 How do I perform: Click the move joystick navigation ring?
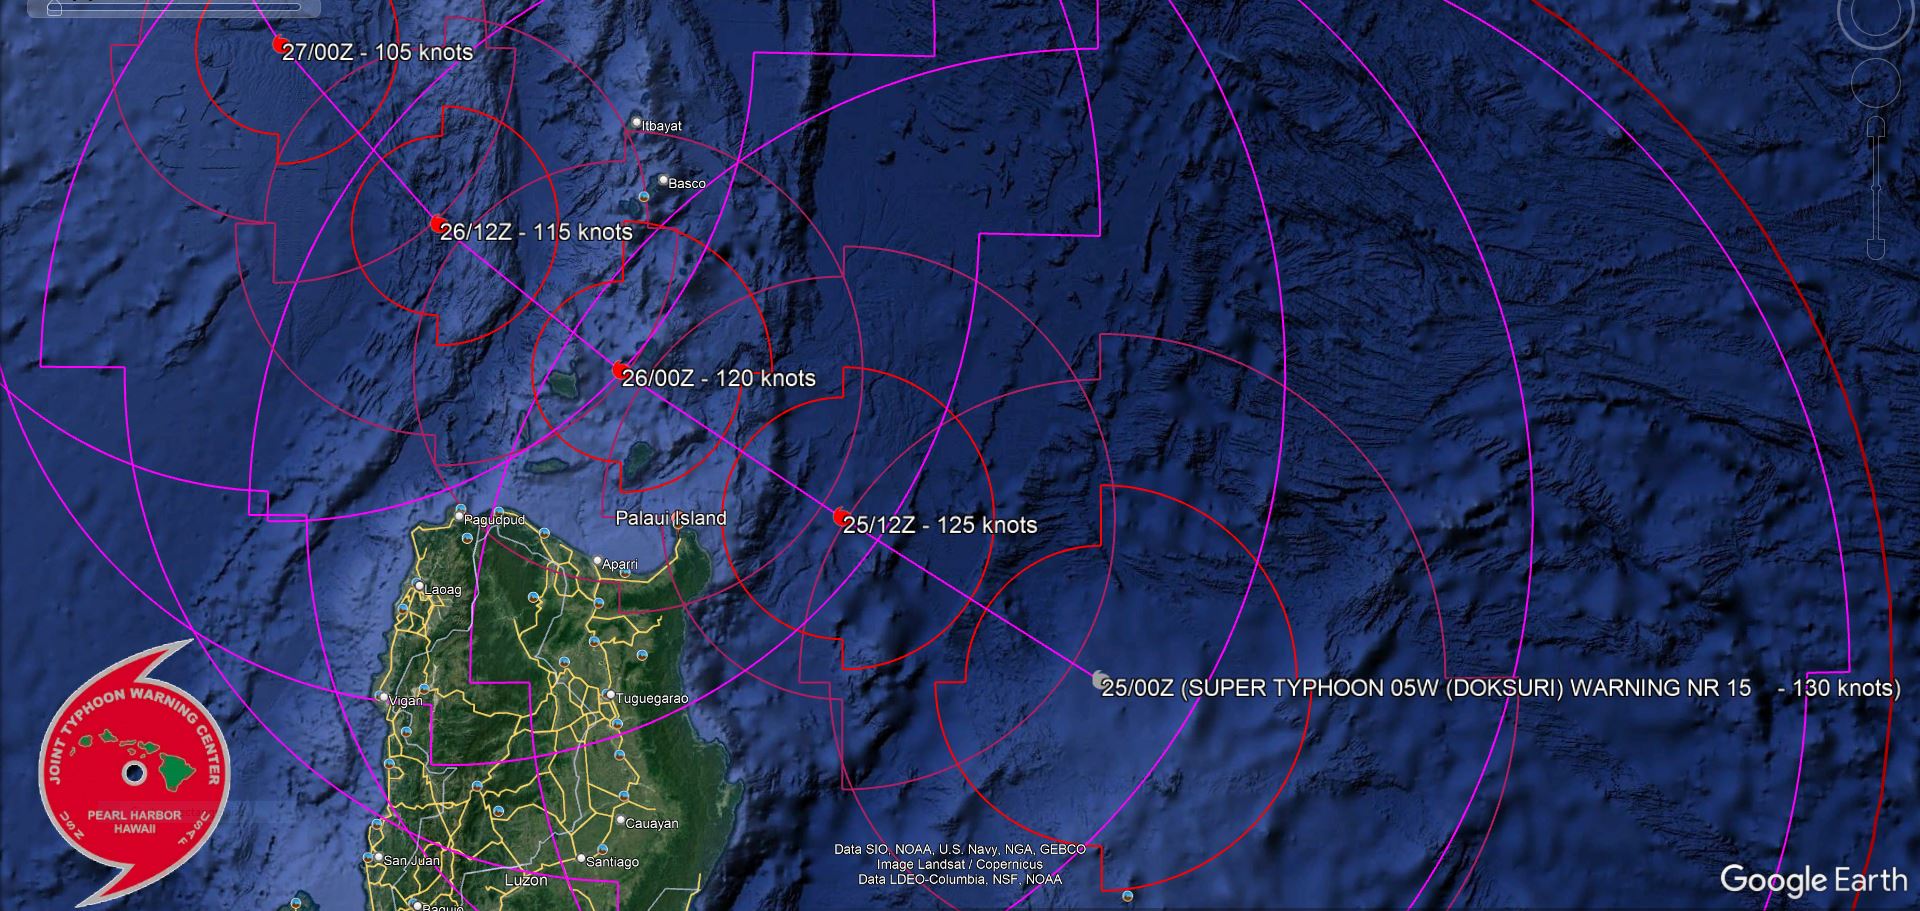(x=1876, y=80)
